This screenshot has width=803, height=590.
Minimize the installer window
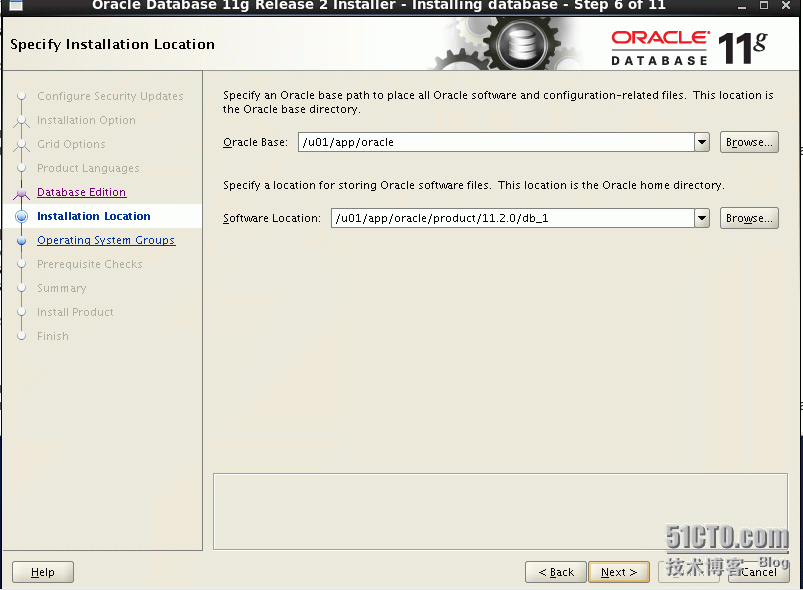pos(742,5)
